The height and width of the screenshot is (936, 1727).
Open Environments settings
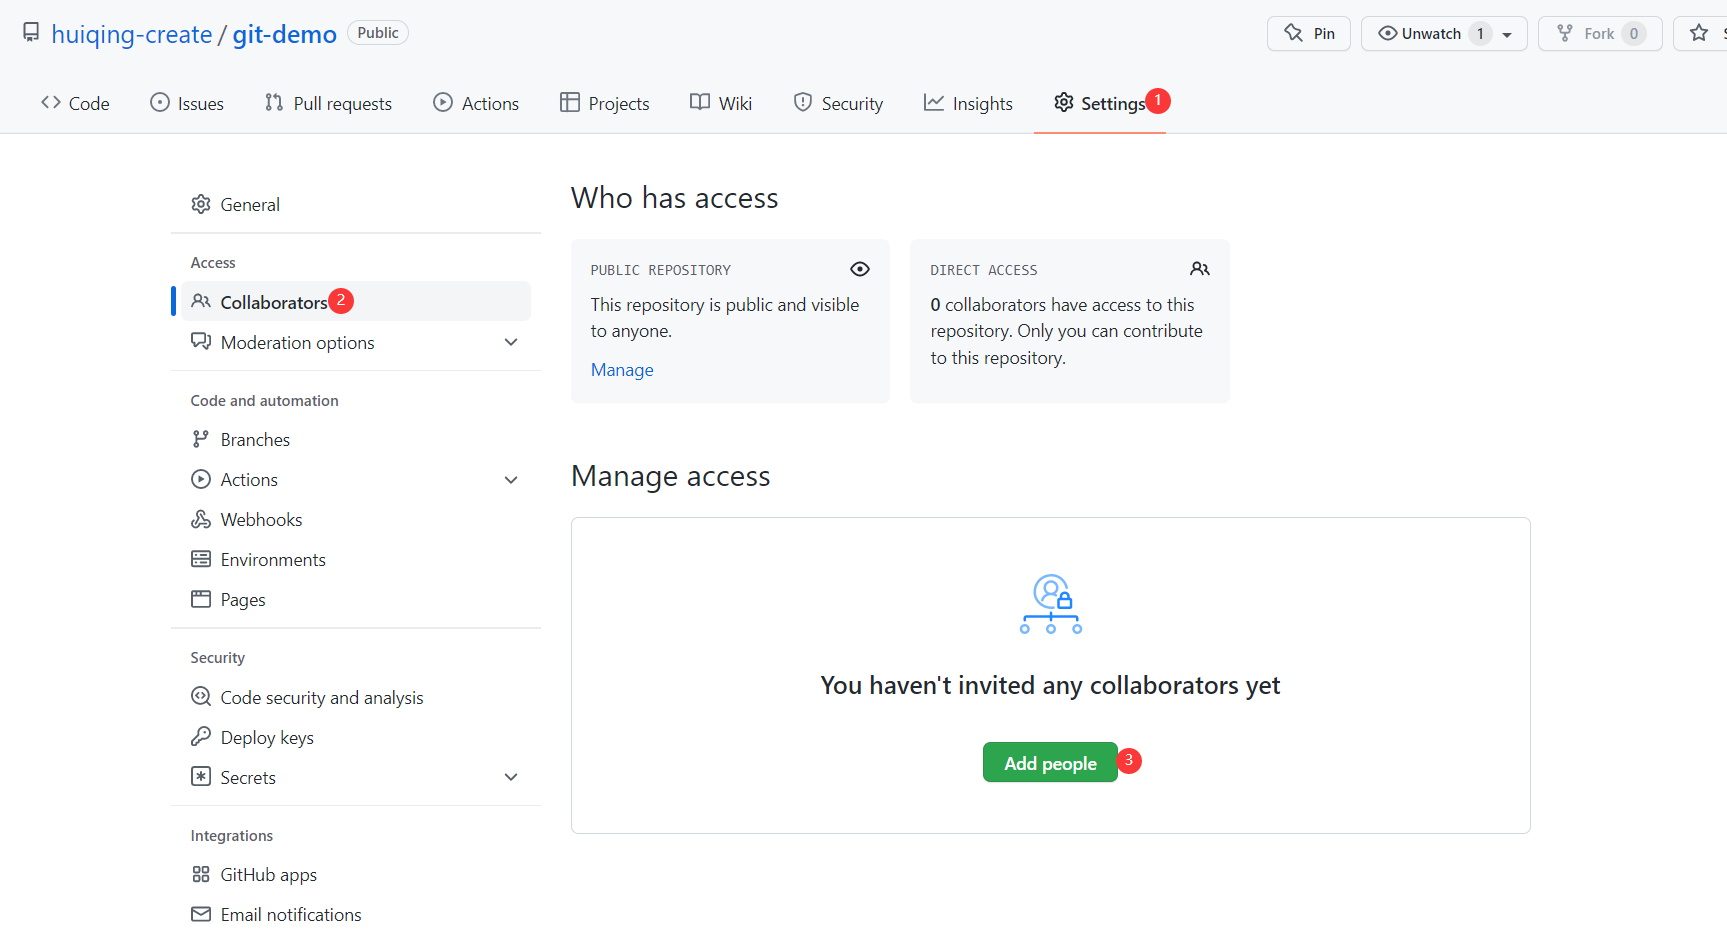point(355,559)
